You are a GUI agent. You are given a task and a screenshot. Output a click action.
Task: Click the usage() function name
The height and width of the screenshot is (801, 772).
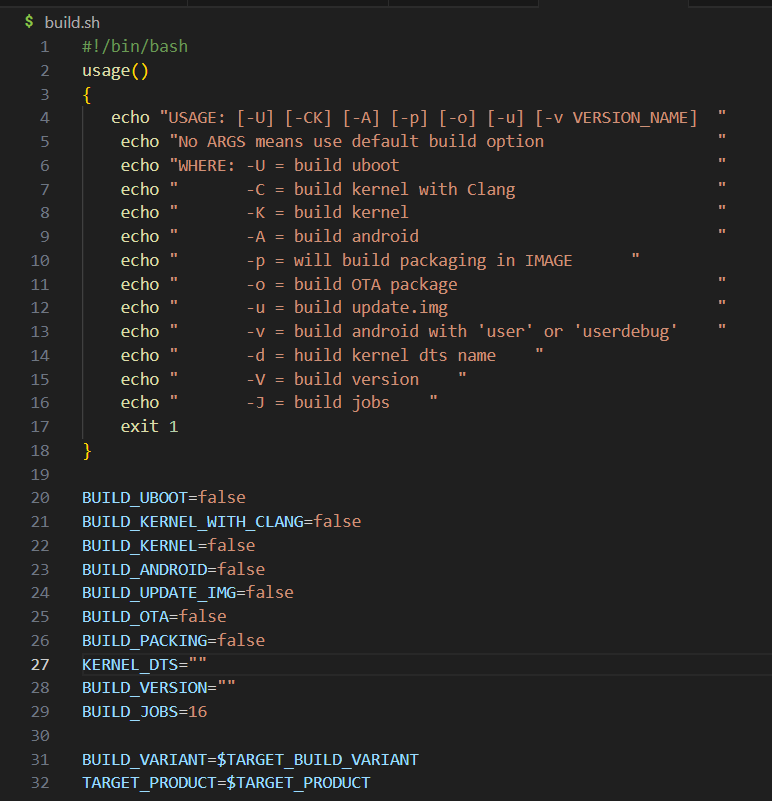pyautogui.click(x=115, y=70)
